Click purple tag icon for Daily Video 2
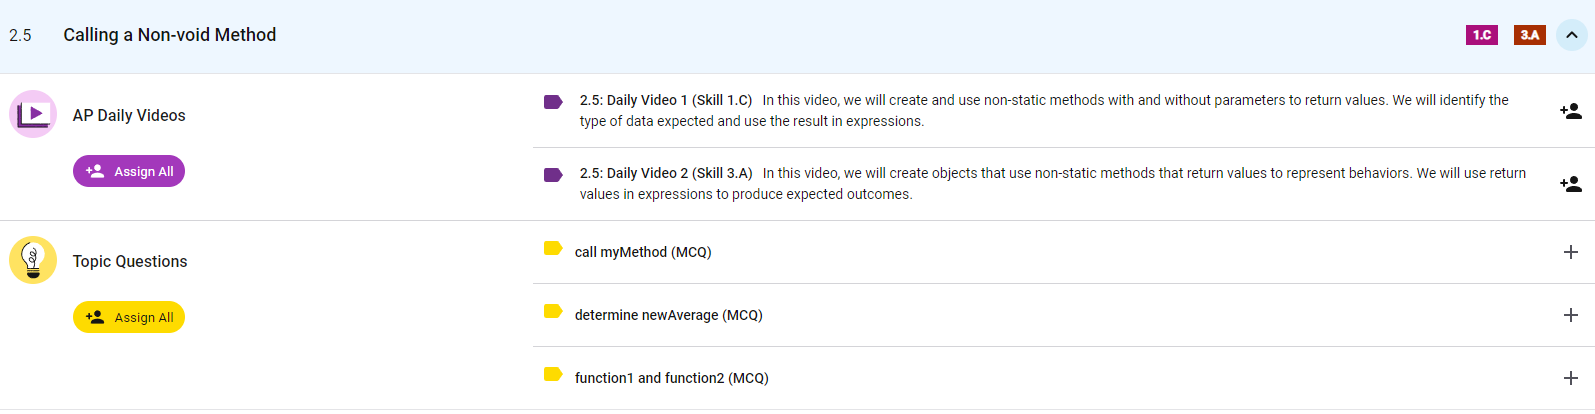Viewport: 1595px width, 414px height. 553,175
